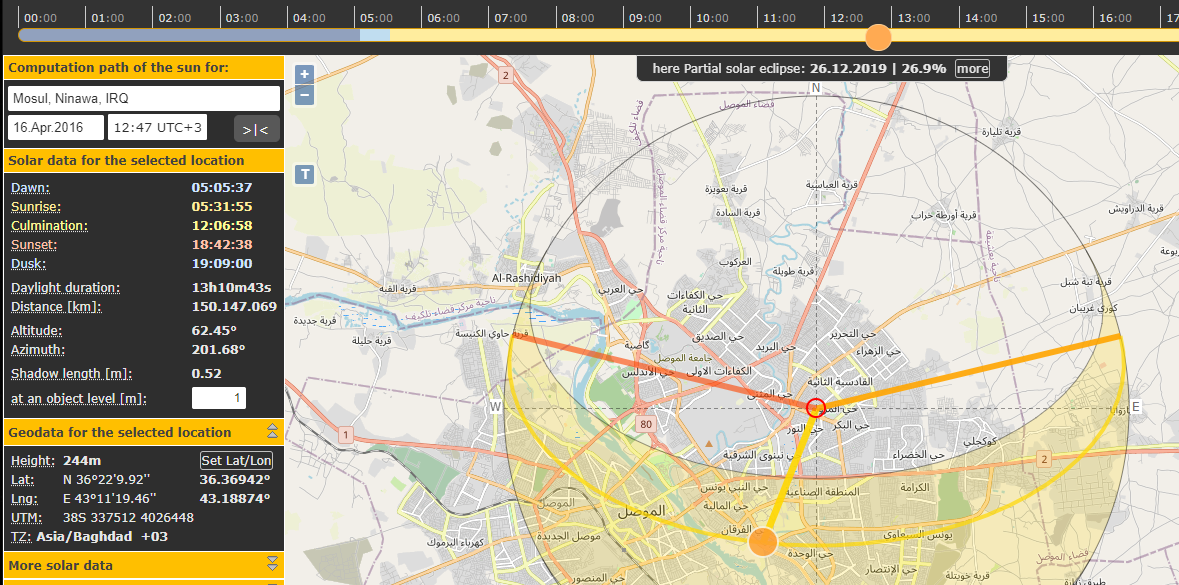Click the orange sun position marker on map
The height and width of the screenshot is (585, 1179).
click(x=763, y=542)
